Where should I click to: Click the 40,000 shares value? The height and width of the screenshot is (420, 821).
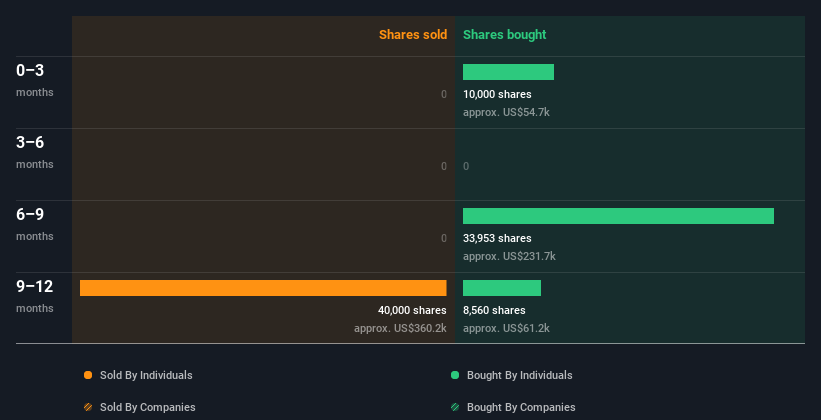pyautogui.click(x=412, y=310)
